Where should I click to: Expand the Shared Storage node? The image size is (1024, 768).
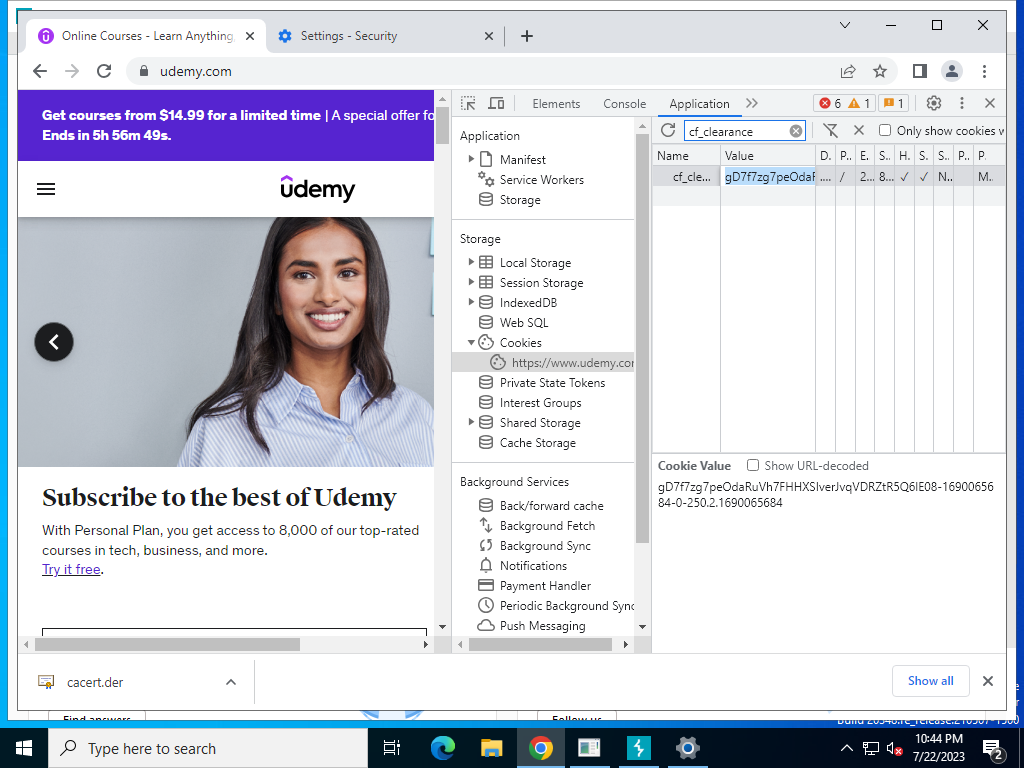click(471, 422)
